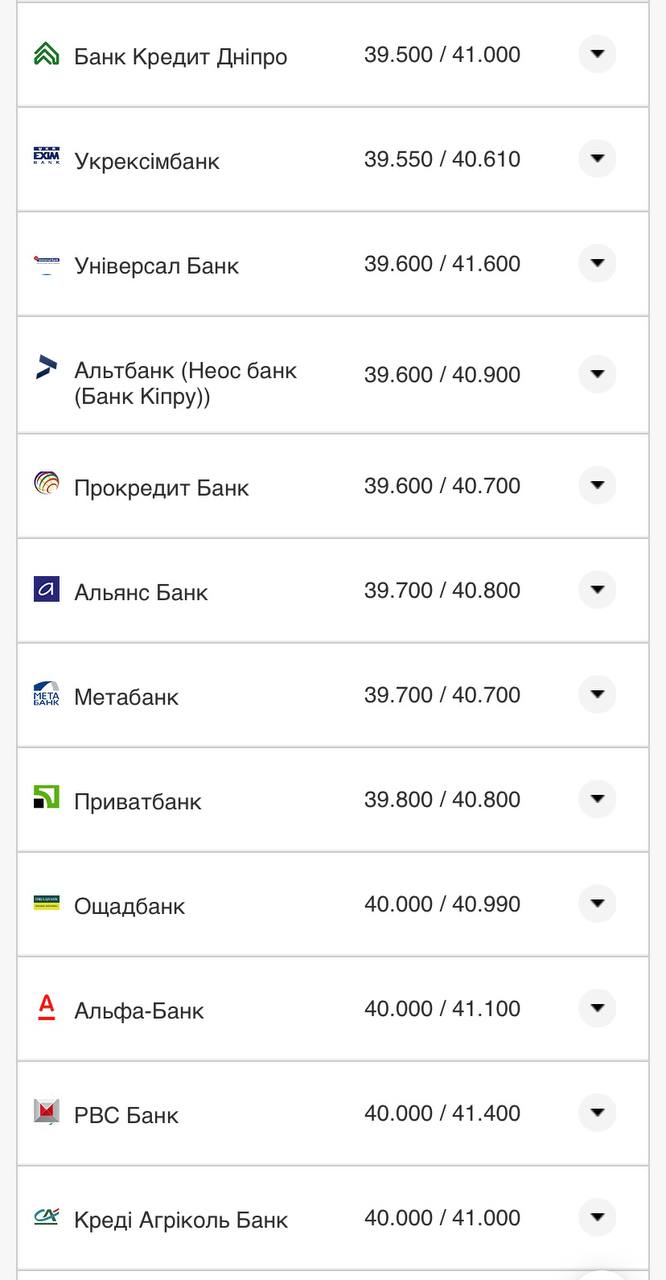Expand the Ощадбанк row dropdown arrow
Screen dimensions: 666x1280
point(597,903)
